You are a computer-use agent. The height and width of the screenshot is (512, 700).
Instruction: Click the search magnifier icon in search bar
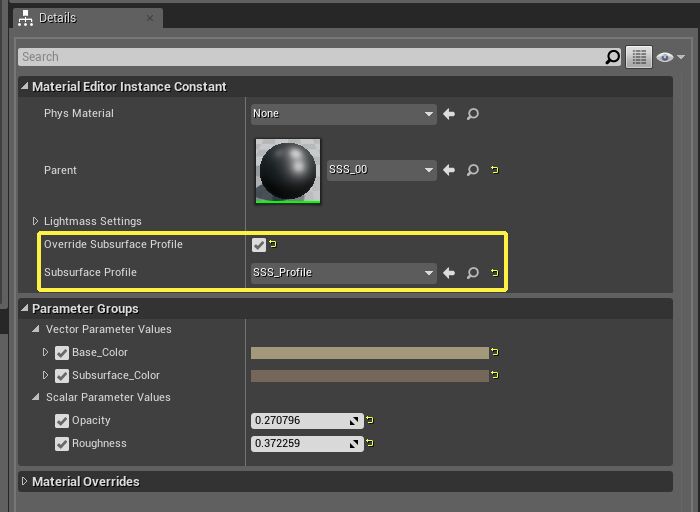613,57
